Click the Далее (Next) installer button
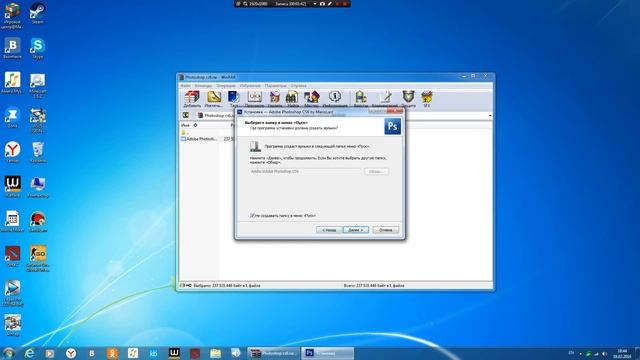640x360 pixels. tap(356, 230)
